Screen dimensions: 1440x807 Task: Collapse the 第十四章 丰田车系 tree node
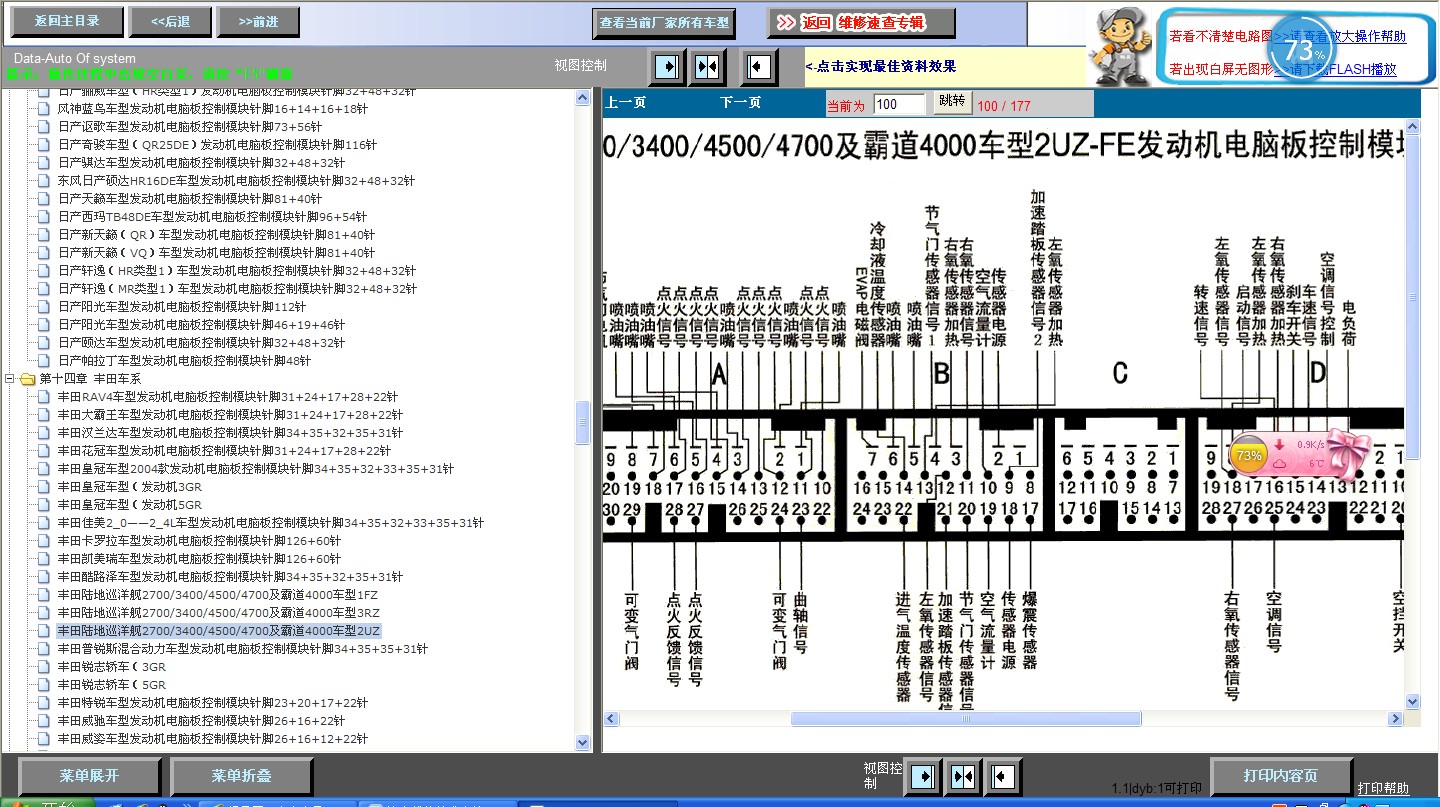point(10,379)
